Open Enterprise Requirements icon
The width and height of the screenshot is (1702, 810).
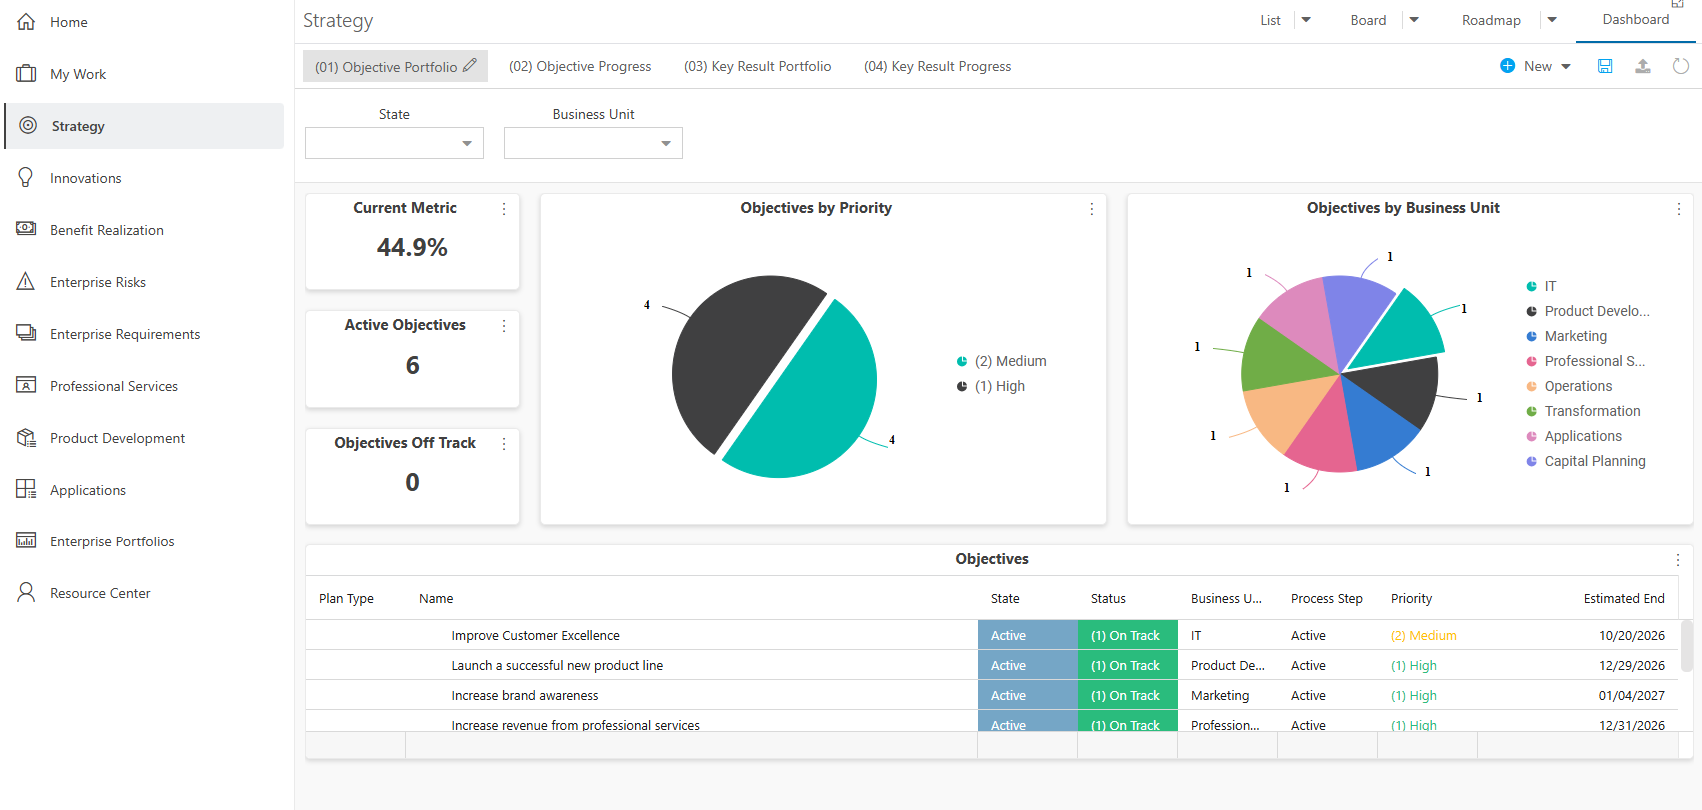pyautogui.click(x=26, y=333)
